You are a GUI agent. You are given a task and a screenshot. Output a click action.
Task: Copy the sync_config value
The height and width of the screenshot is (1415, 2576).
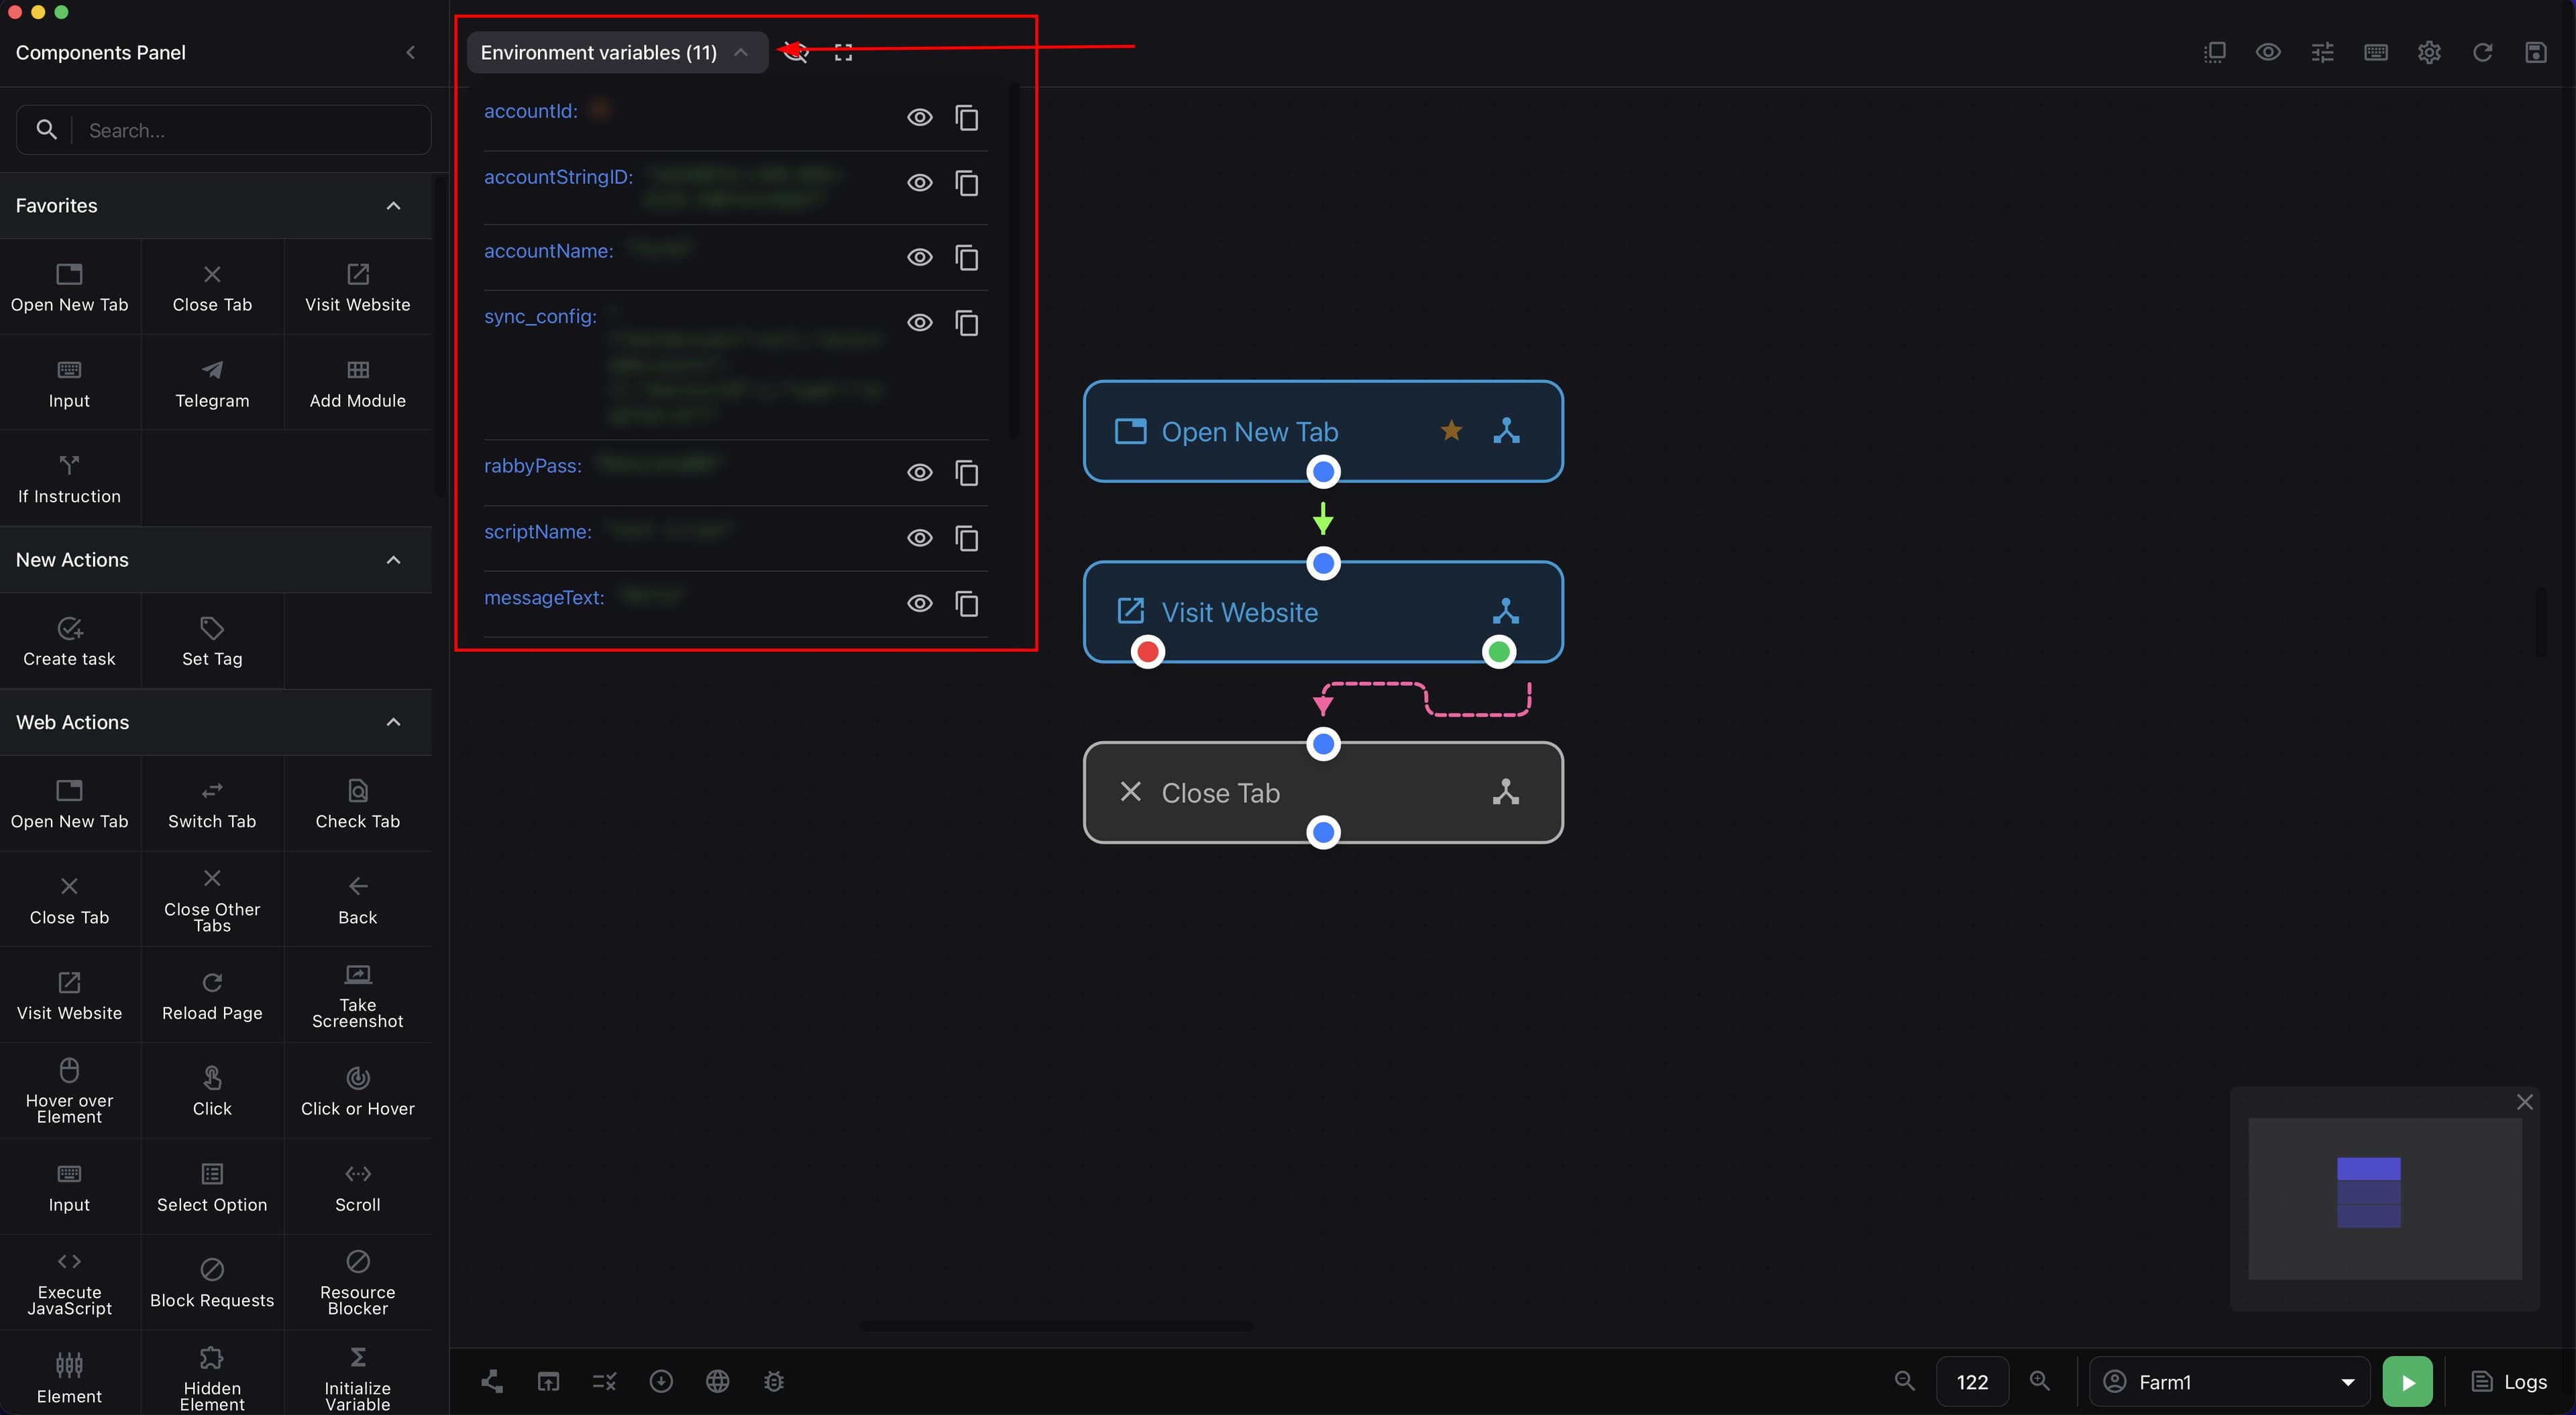pos(966,323)
